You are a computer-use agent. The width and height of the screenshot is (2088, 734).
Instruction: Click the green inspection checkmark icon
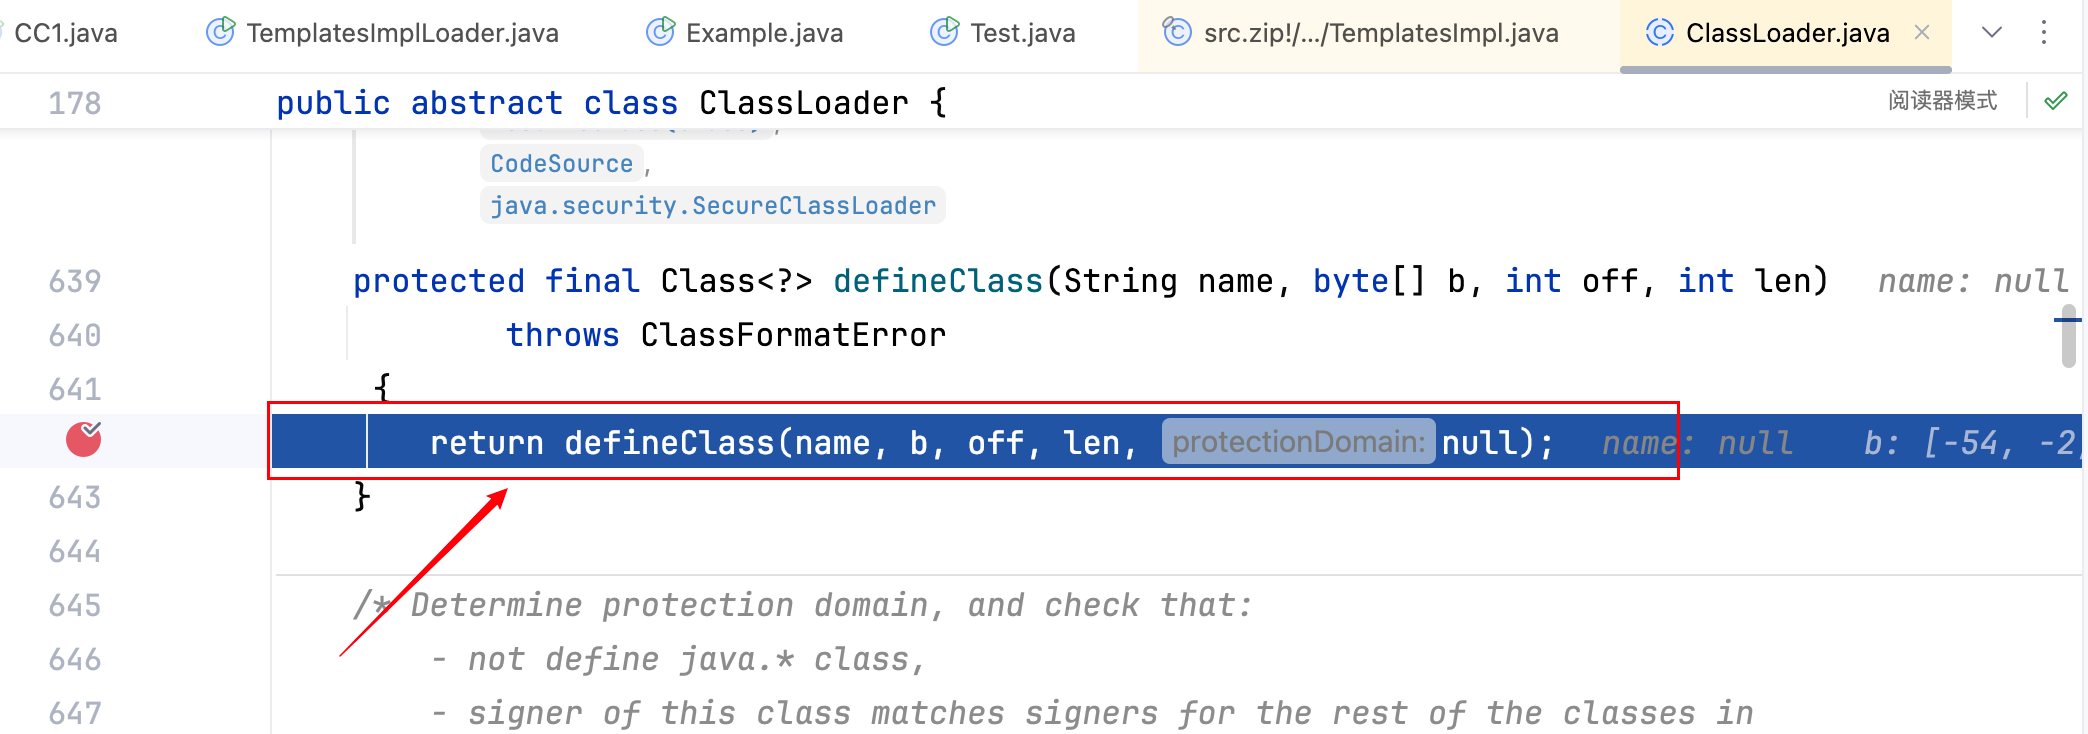click(x=2056, y=101)
